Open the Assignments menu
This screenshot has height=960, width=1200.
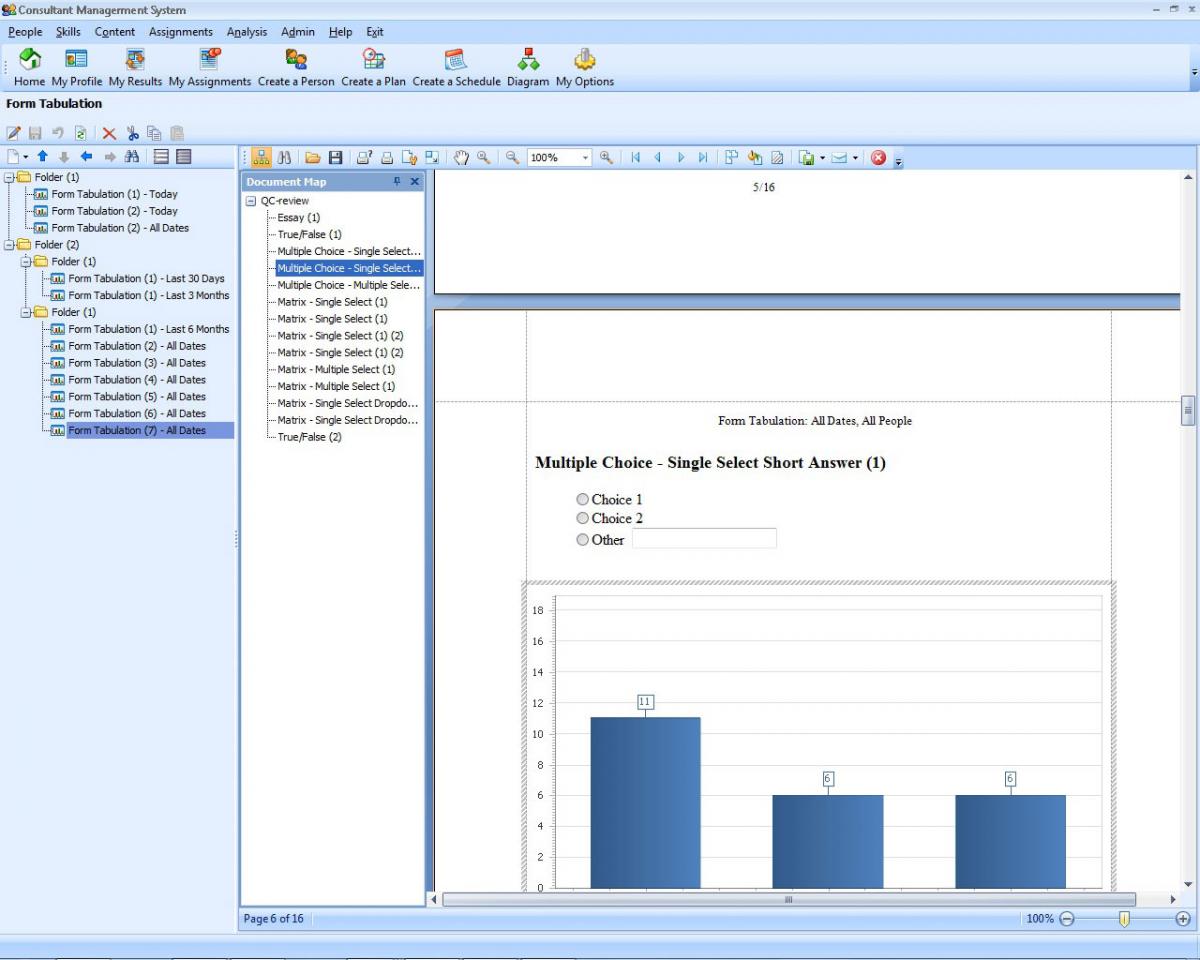coord(181,32)
